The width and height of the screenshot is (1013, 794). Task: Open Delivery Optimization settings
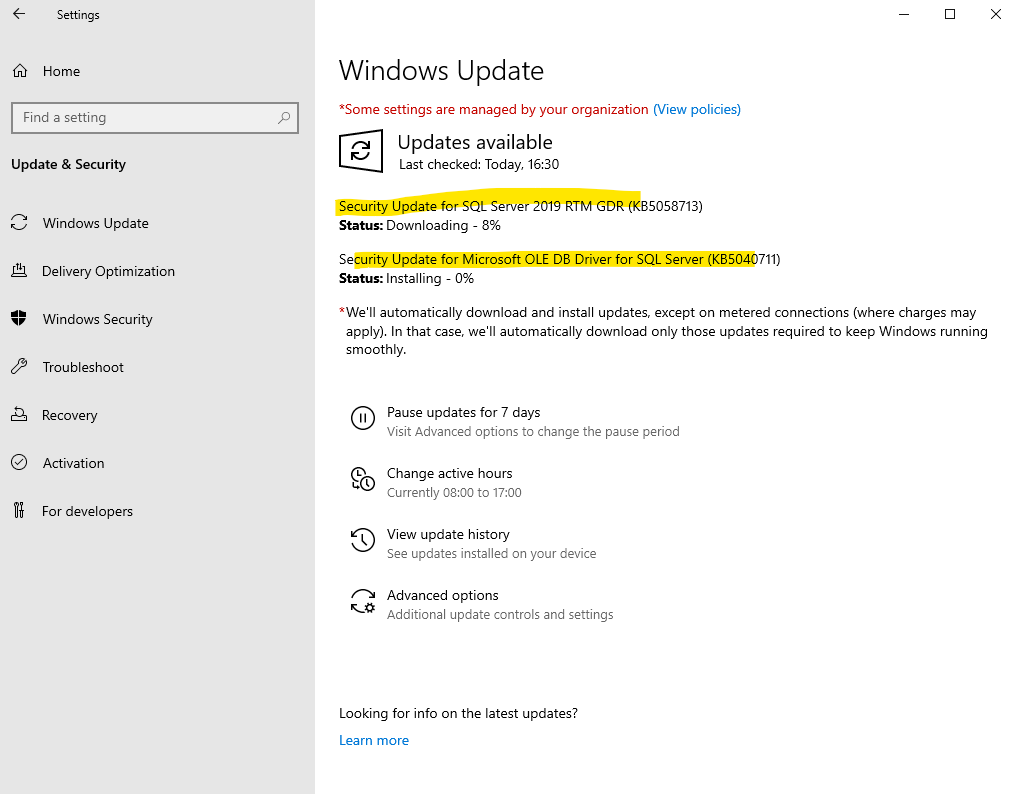[x=109, y=271]
